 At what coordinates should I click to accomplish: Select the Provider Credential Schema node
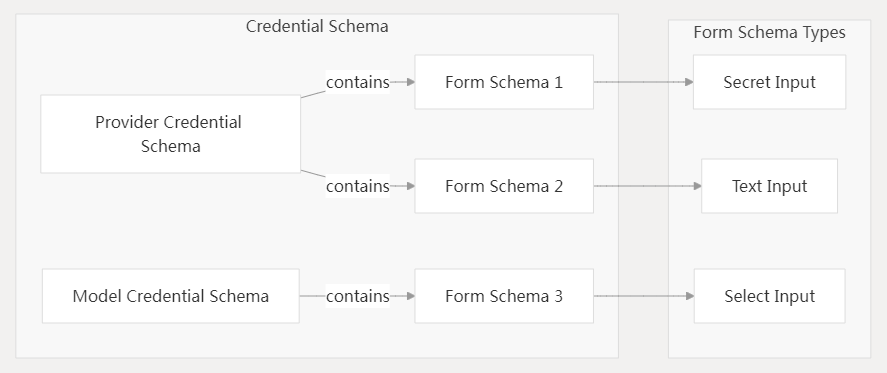(x=170, y=134)
